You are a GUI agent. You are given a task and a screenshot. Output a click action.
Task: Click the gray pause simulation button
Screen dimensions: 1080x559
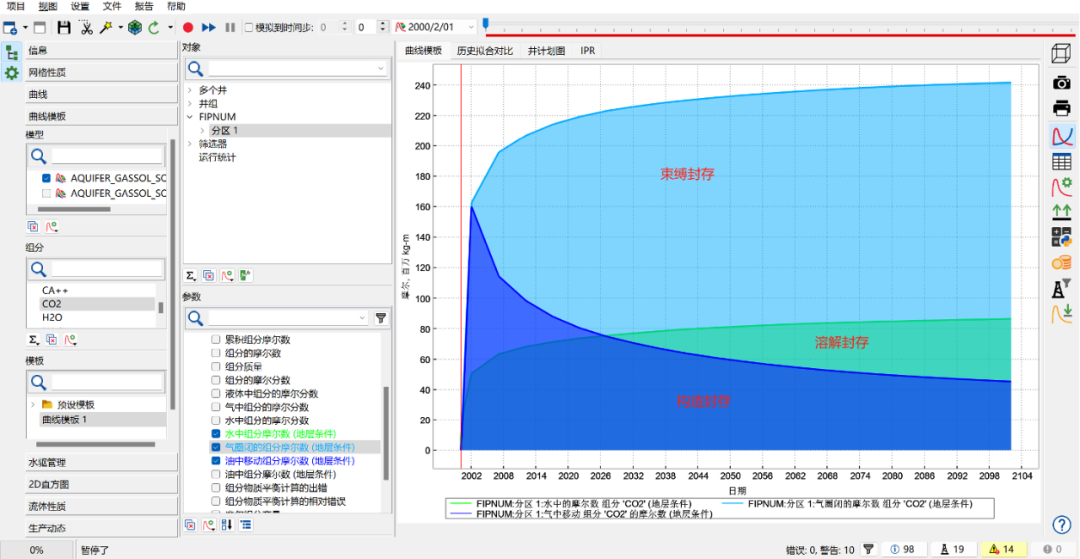pyautogui.click(x=231, y=28)
